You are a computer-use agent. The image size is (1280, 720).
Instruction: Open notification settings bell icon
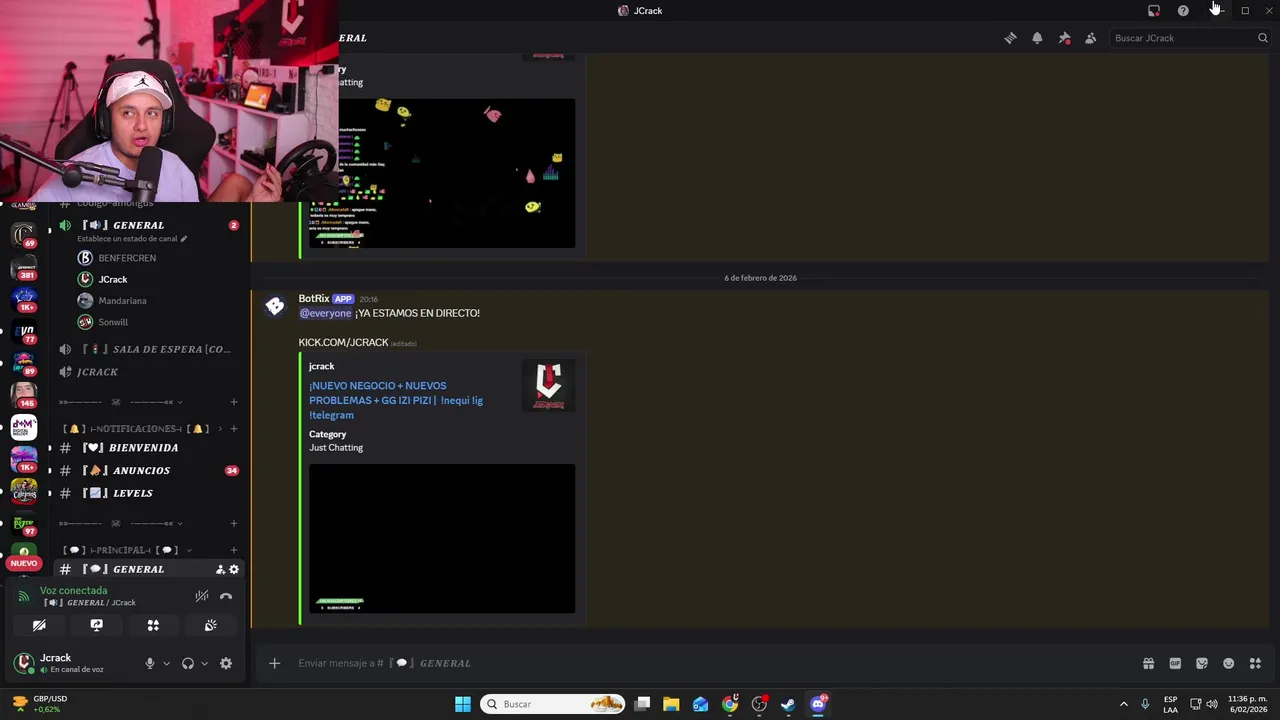(1037, 38)
